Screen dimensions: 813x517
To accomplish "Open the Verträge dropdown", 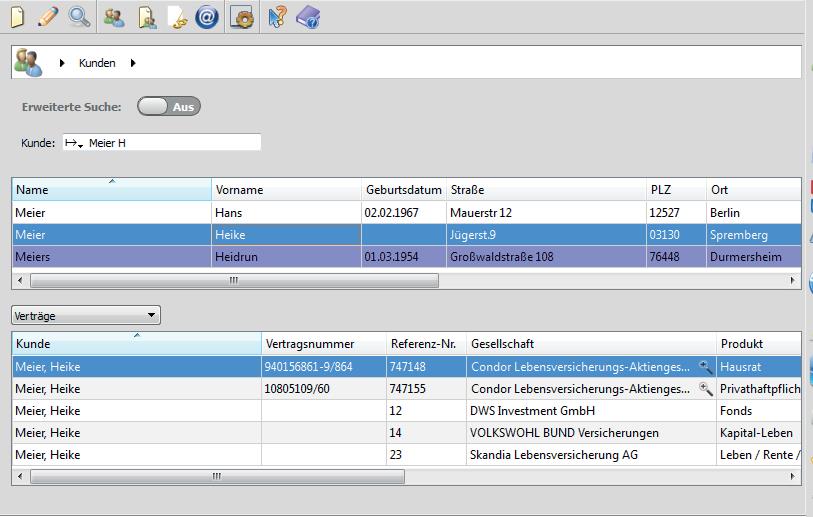I will pyautogui.click(x=86, y=315).
